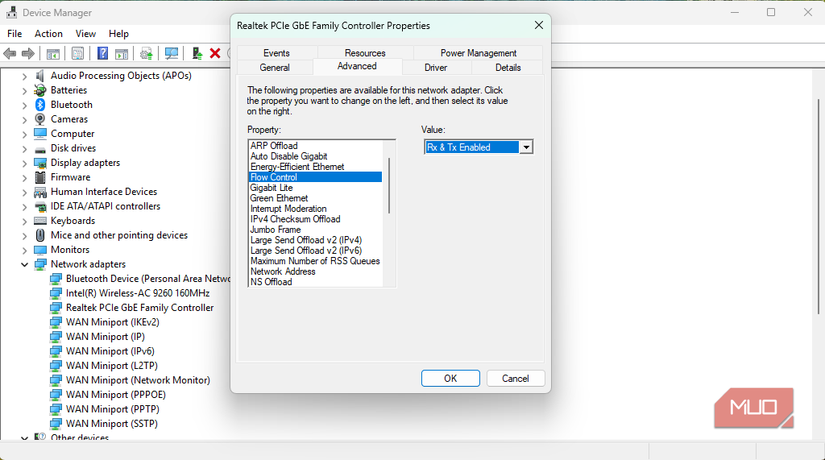
Task: Click the Audio Processing Objects speaker icon
Action: [x=40, y=75]
